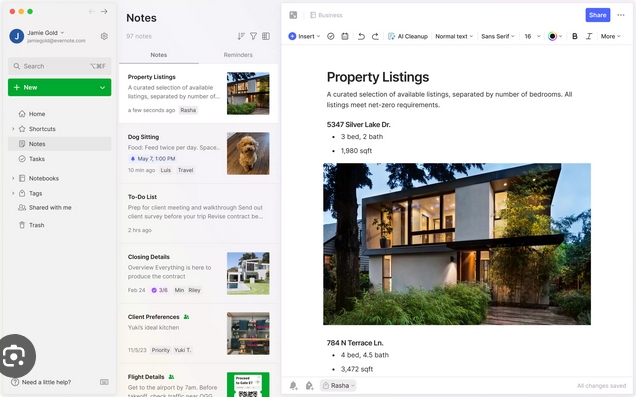Viewport: 636px width, 397px height.
Task: Open the note list sort options
Action: coord(241,36)
